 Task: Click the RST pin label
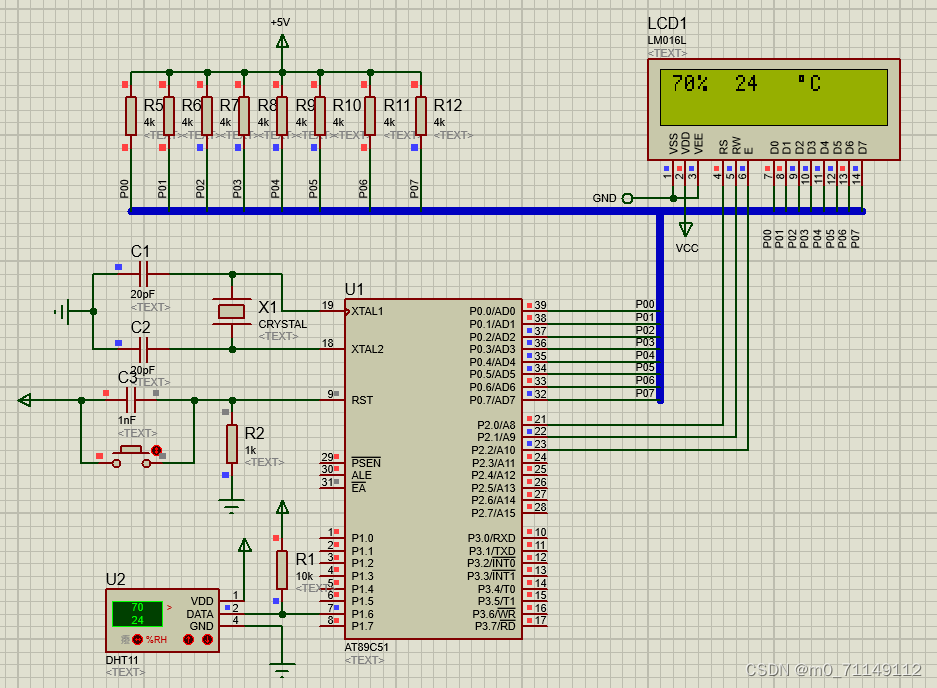(x=362, y=400)
